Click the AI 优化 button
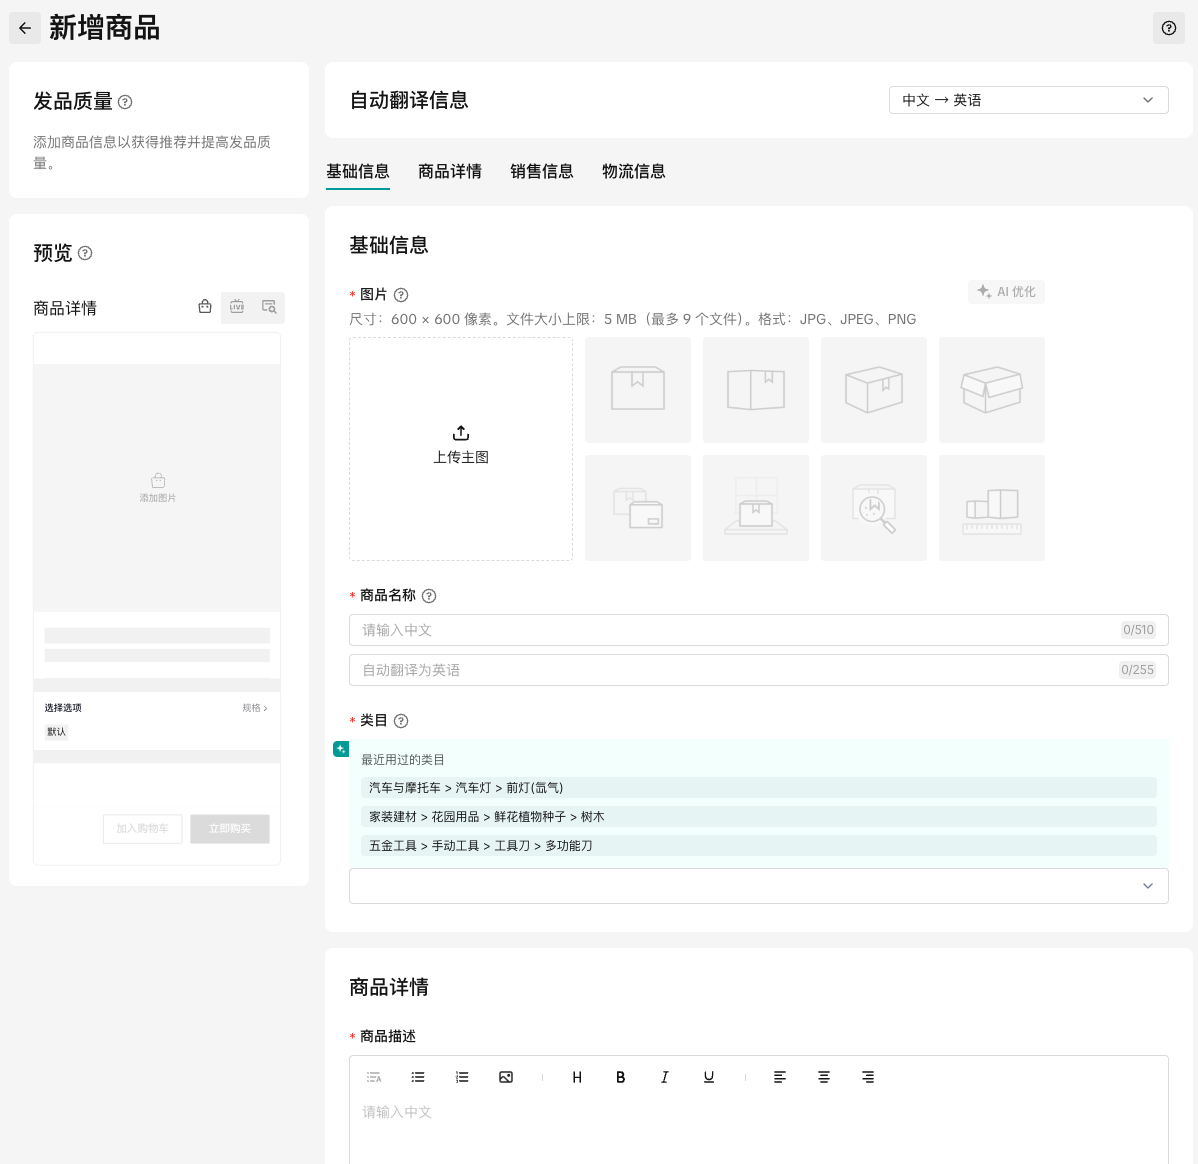1198x1164 pixels. pyautogui.click(x=1006, y=292)
